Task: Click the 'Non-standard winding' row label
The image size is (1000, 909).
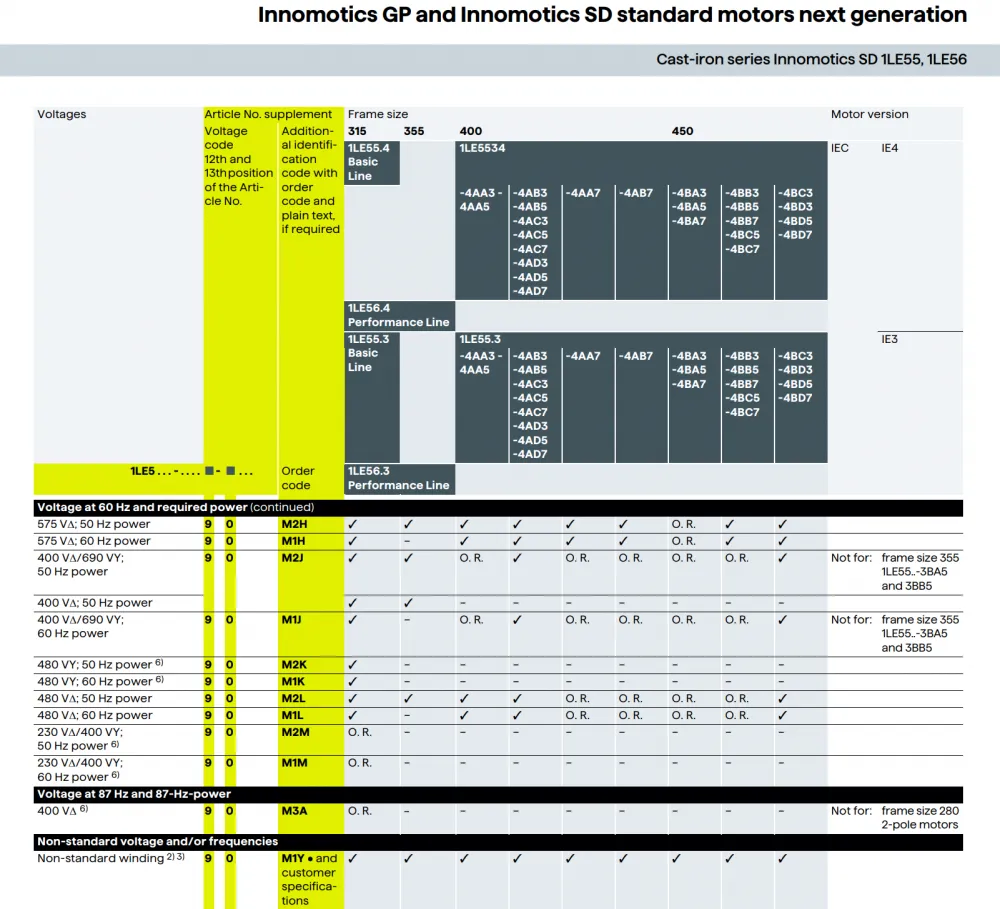Action: (110, 859)
